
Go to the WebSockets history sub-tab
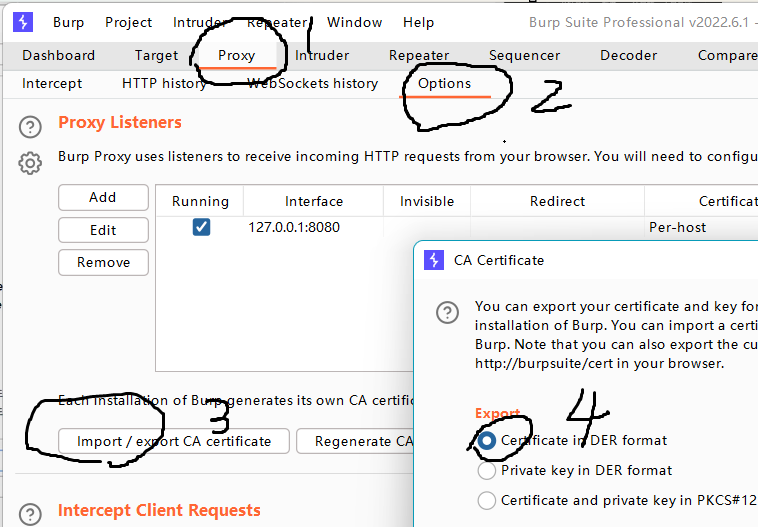click(312, 83)
